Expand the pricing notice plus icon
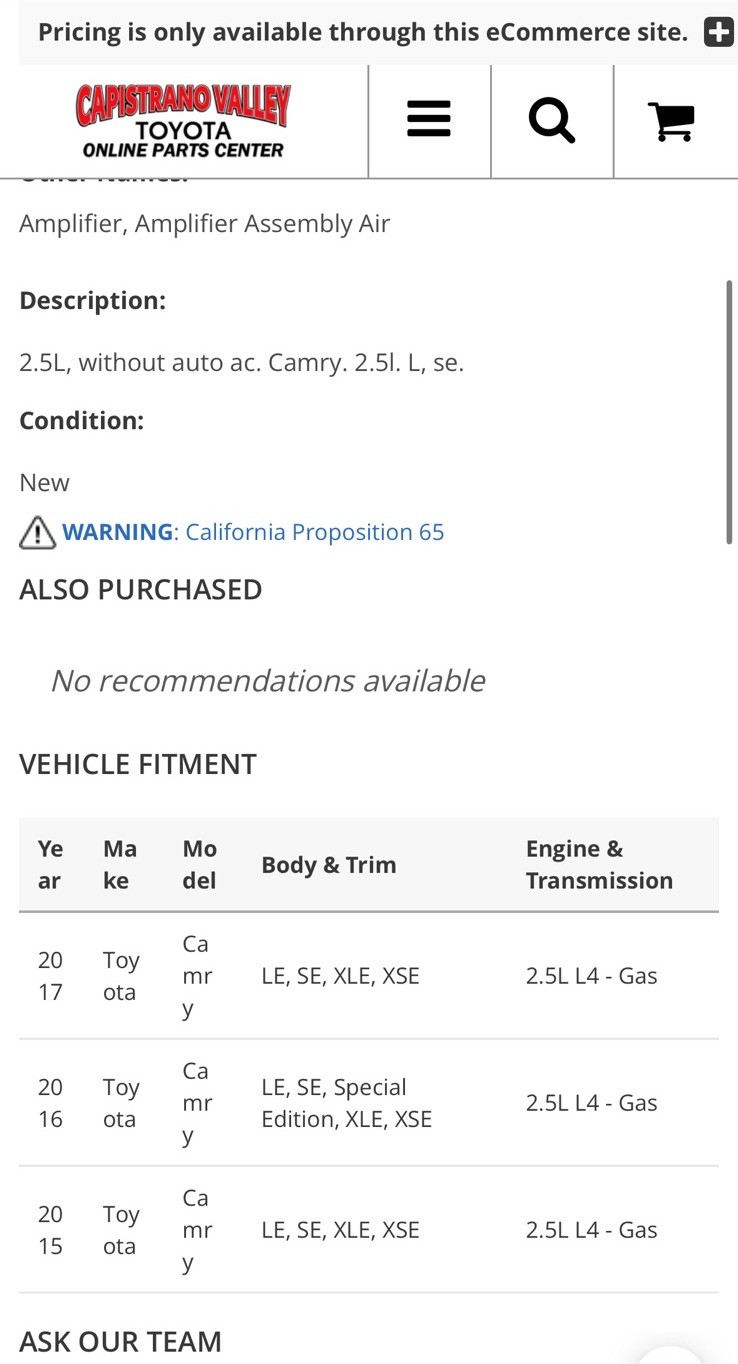This screenshot has height=1364, width=738. [x=718, y=32]
